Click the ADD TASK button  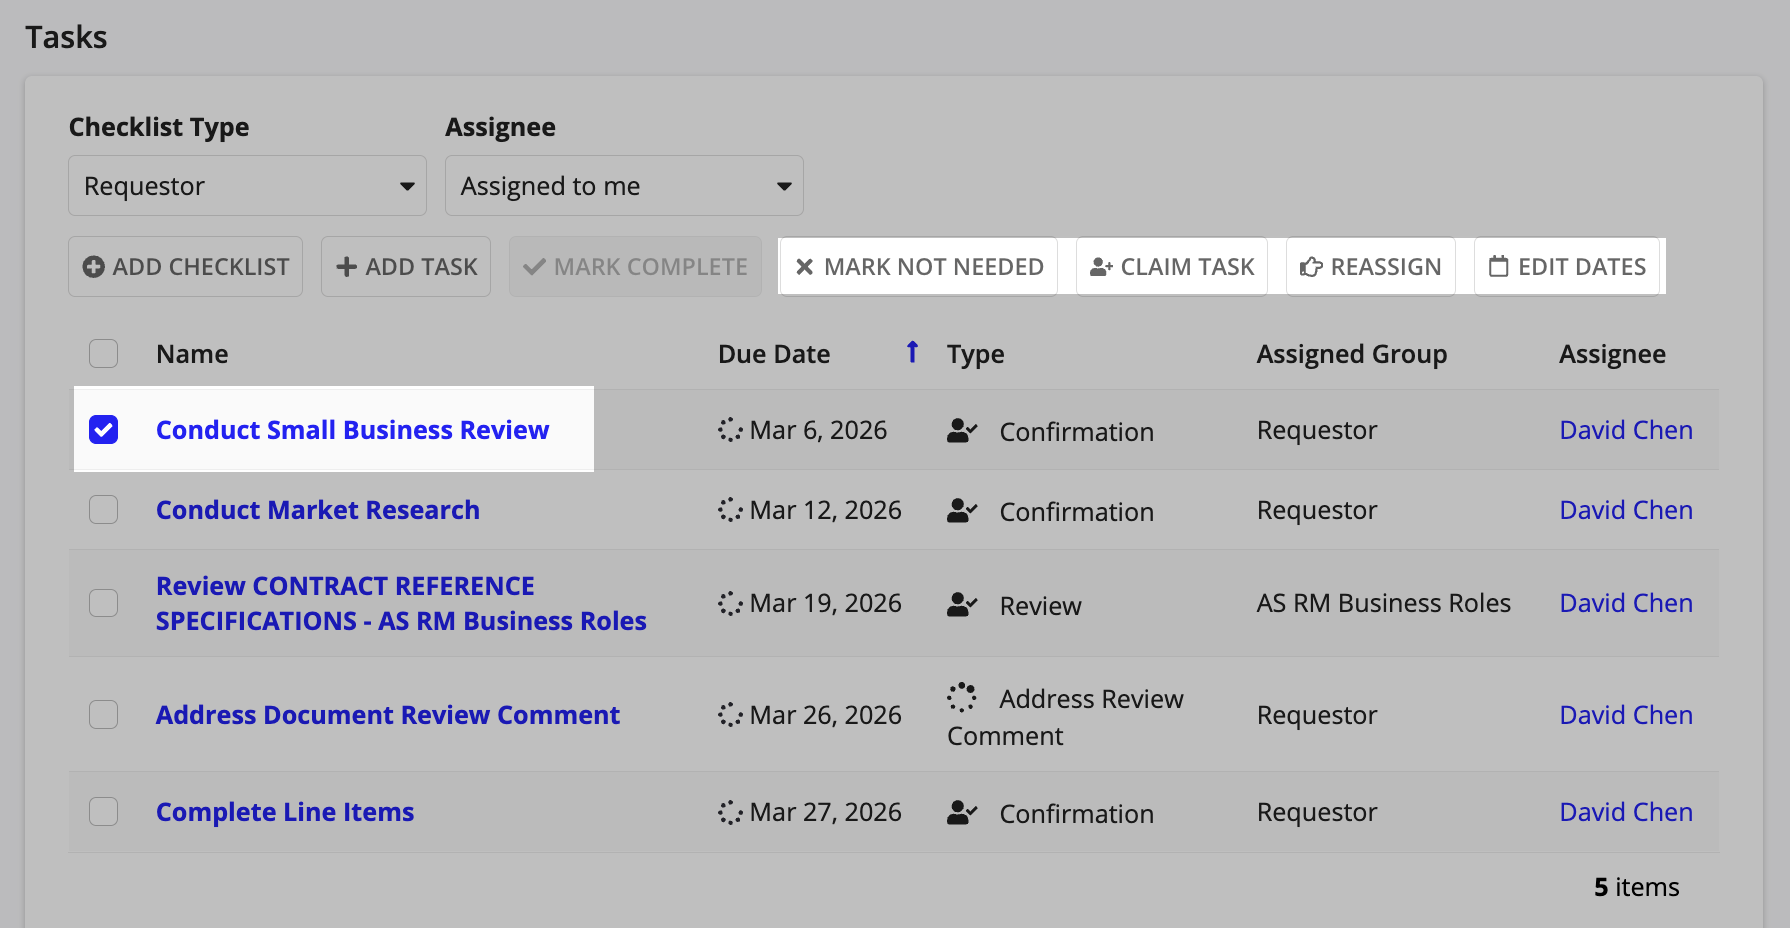406,266
